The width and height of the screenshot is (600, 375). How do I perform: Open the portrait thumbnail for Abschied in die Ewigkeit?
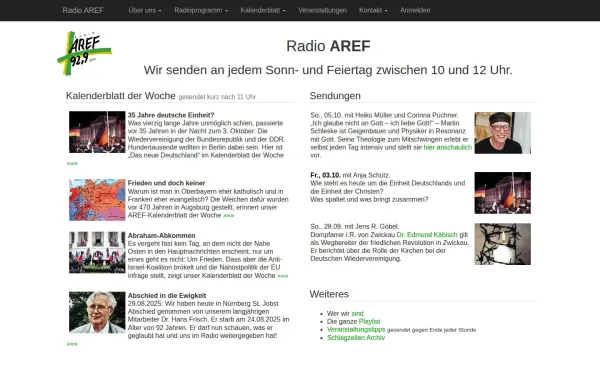97,313
